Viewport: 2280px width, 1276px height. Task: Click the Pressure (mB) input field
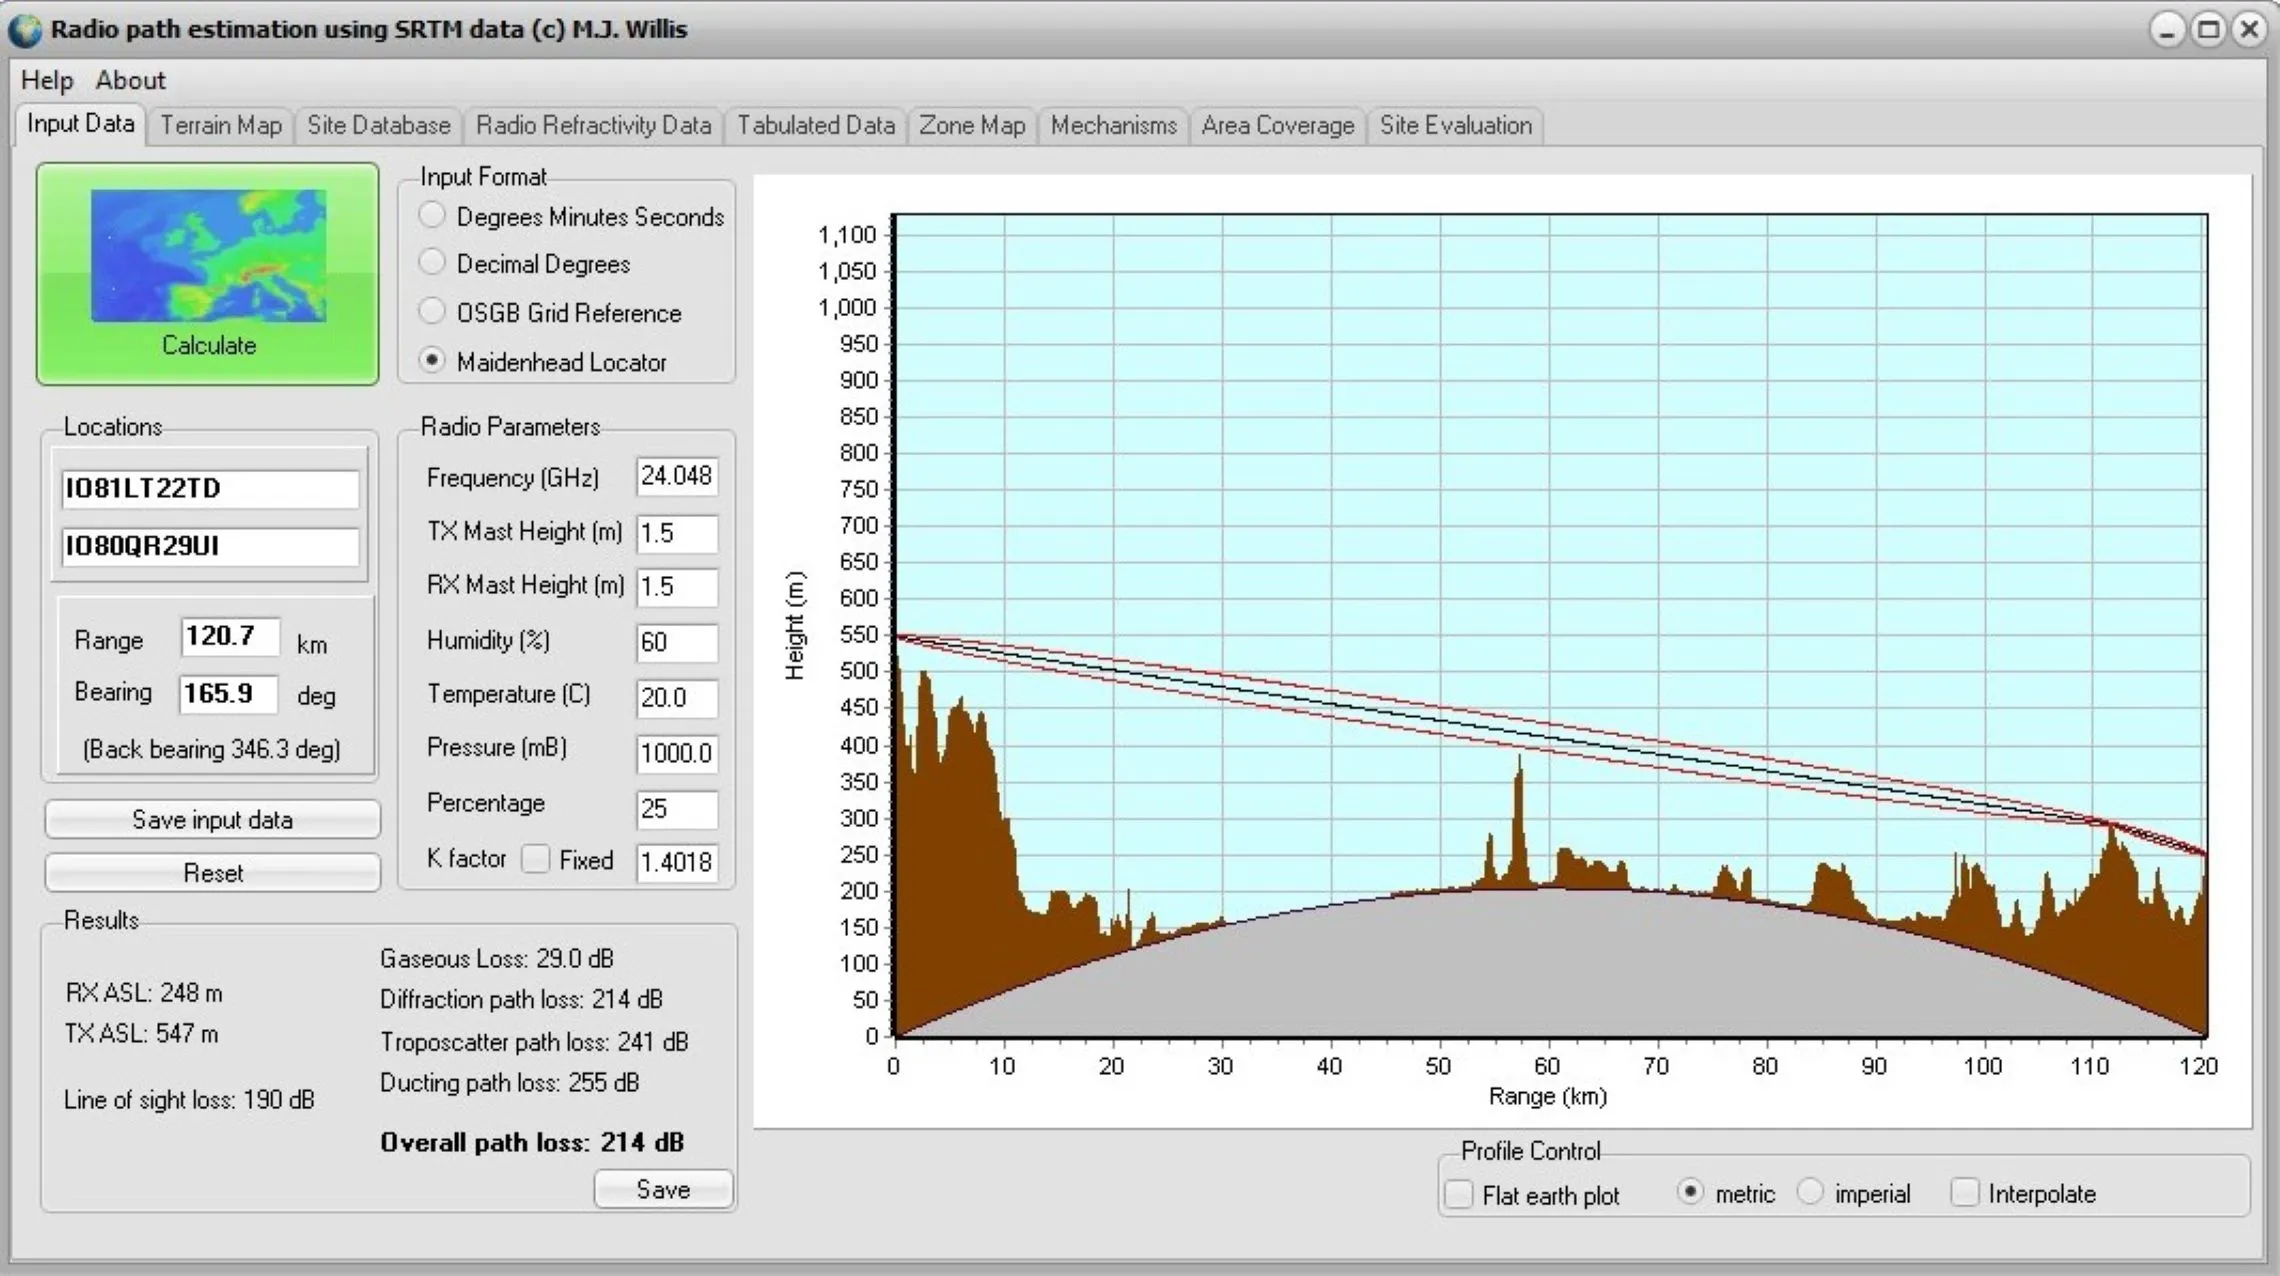tap(677, 753)
